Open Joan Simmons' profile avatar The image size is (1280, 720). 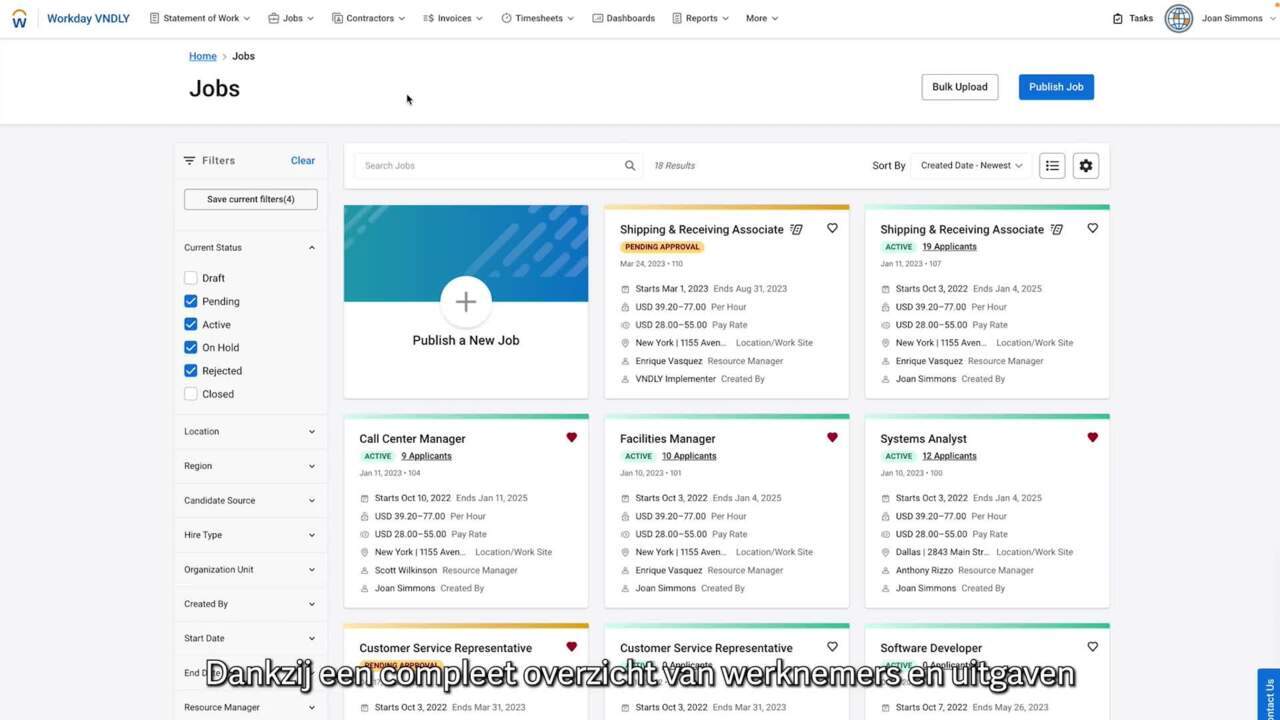point(1178,18)
